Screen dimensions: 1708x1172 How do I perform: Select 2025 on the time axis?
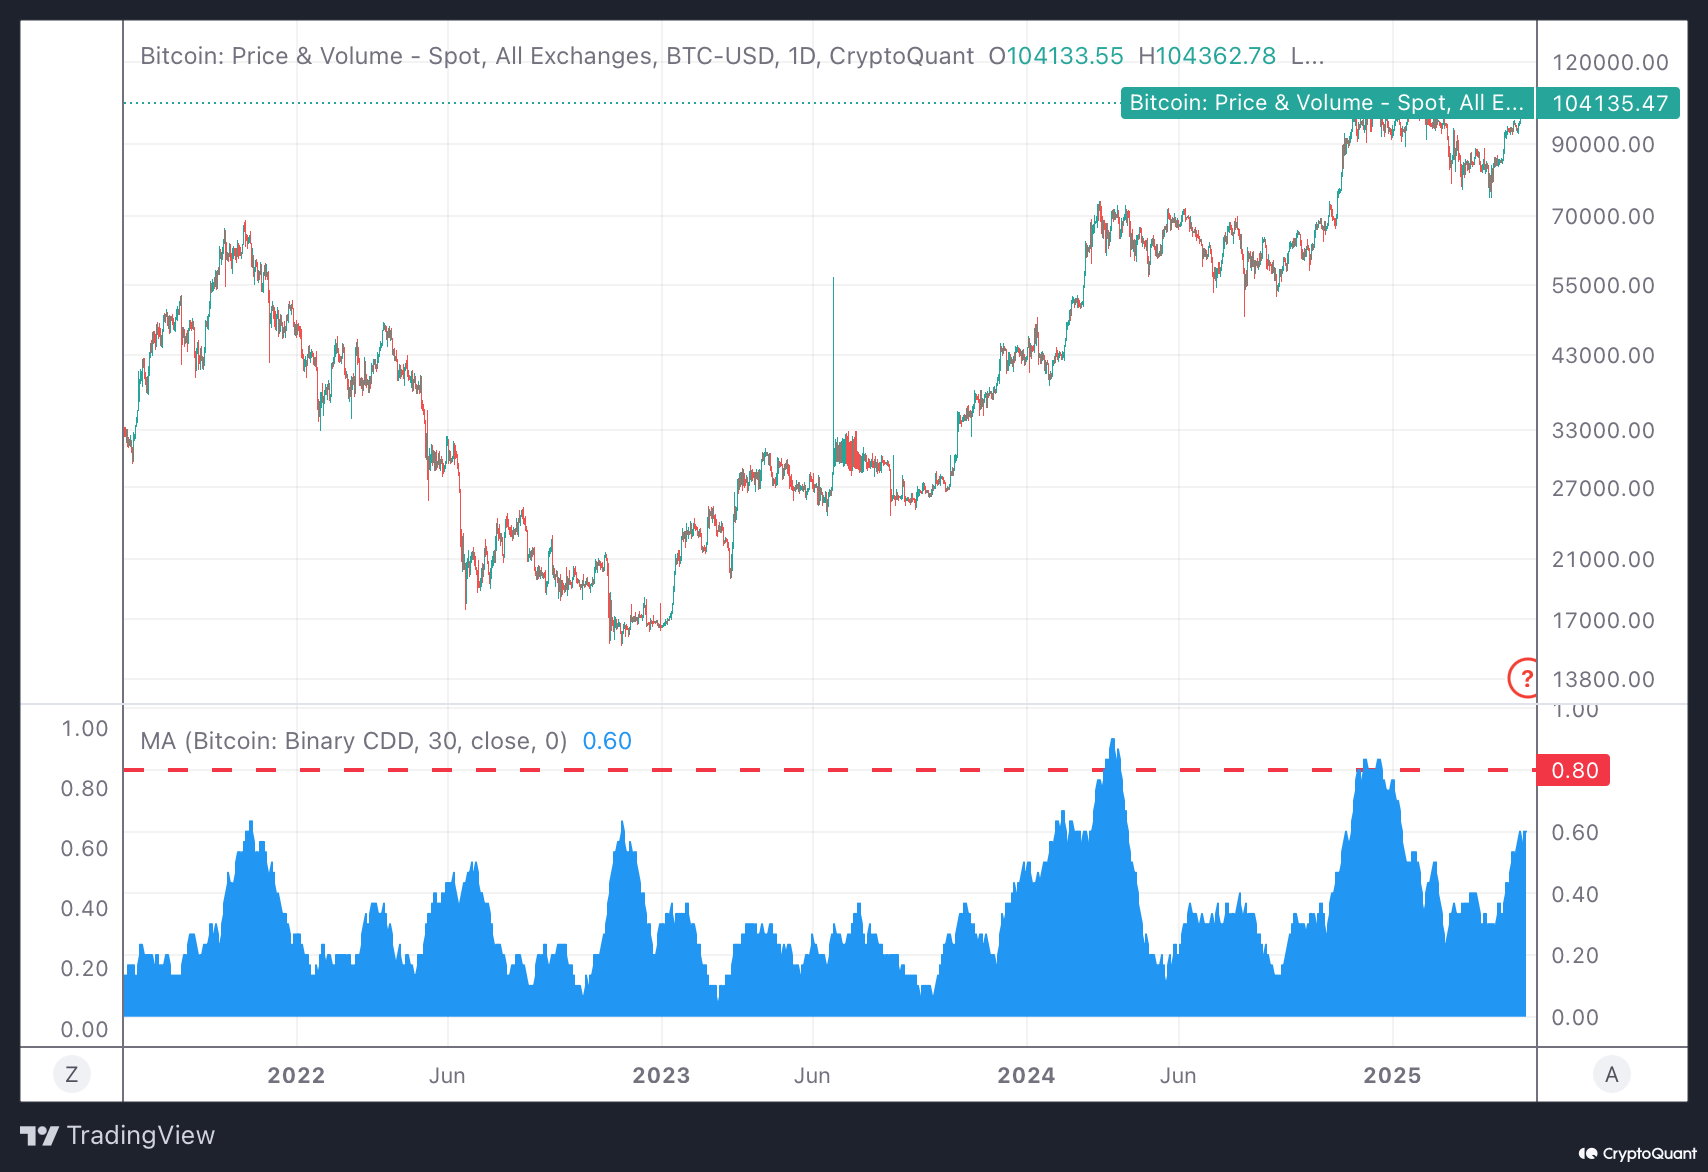click(1393, 1075)
